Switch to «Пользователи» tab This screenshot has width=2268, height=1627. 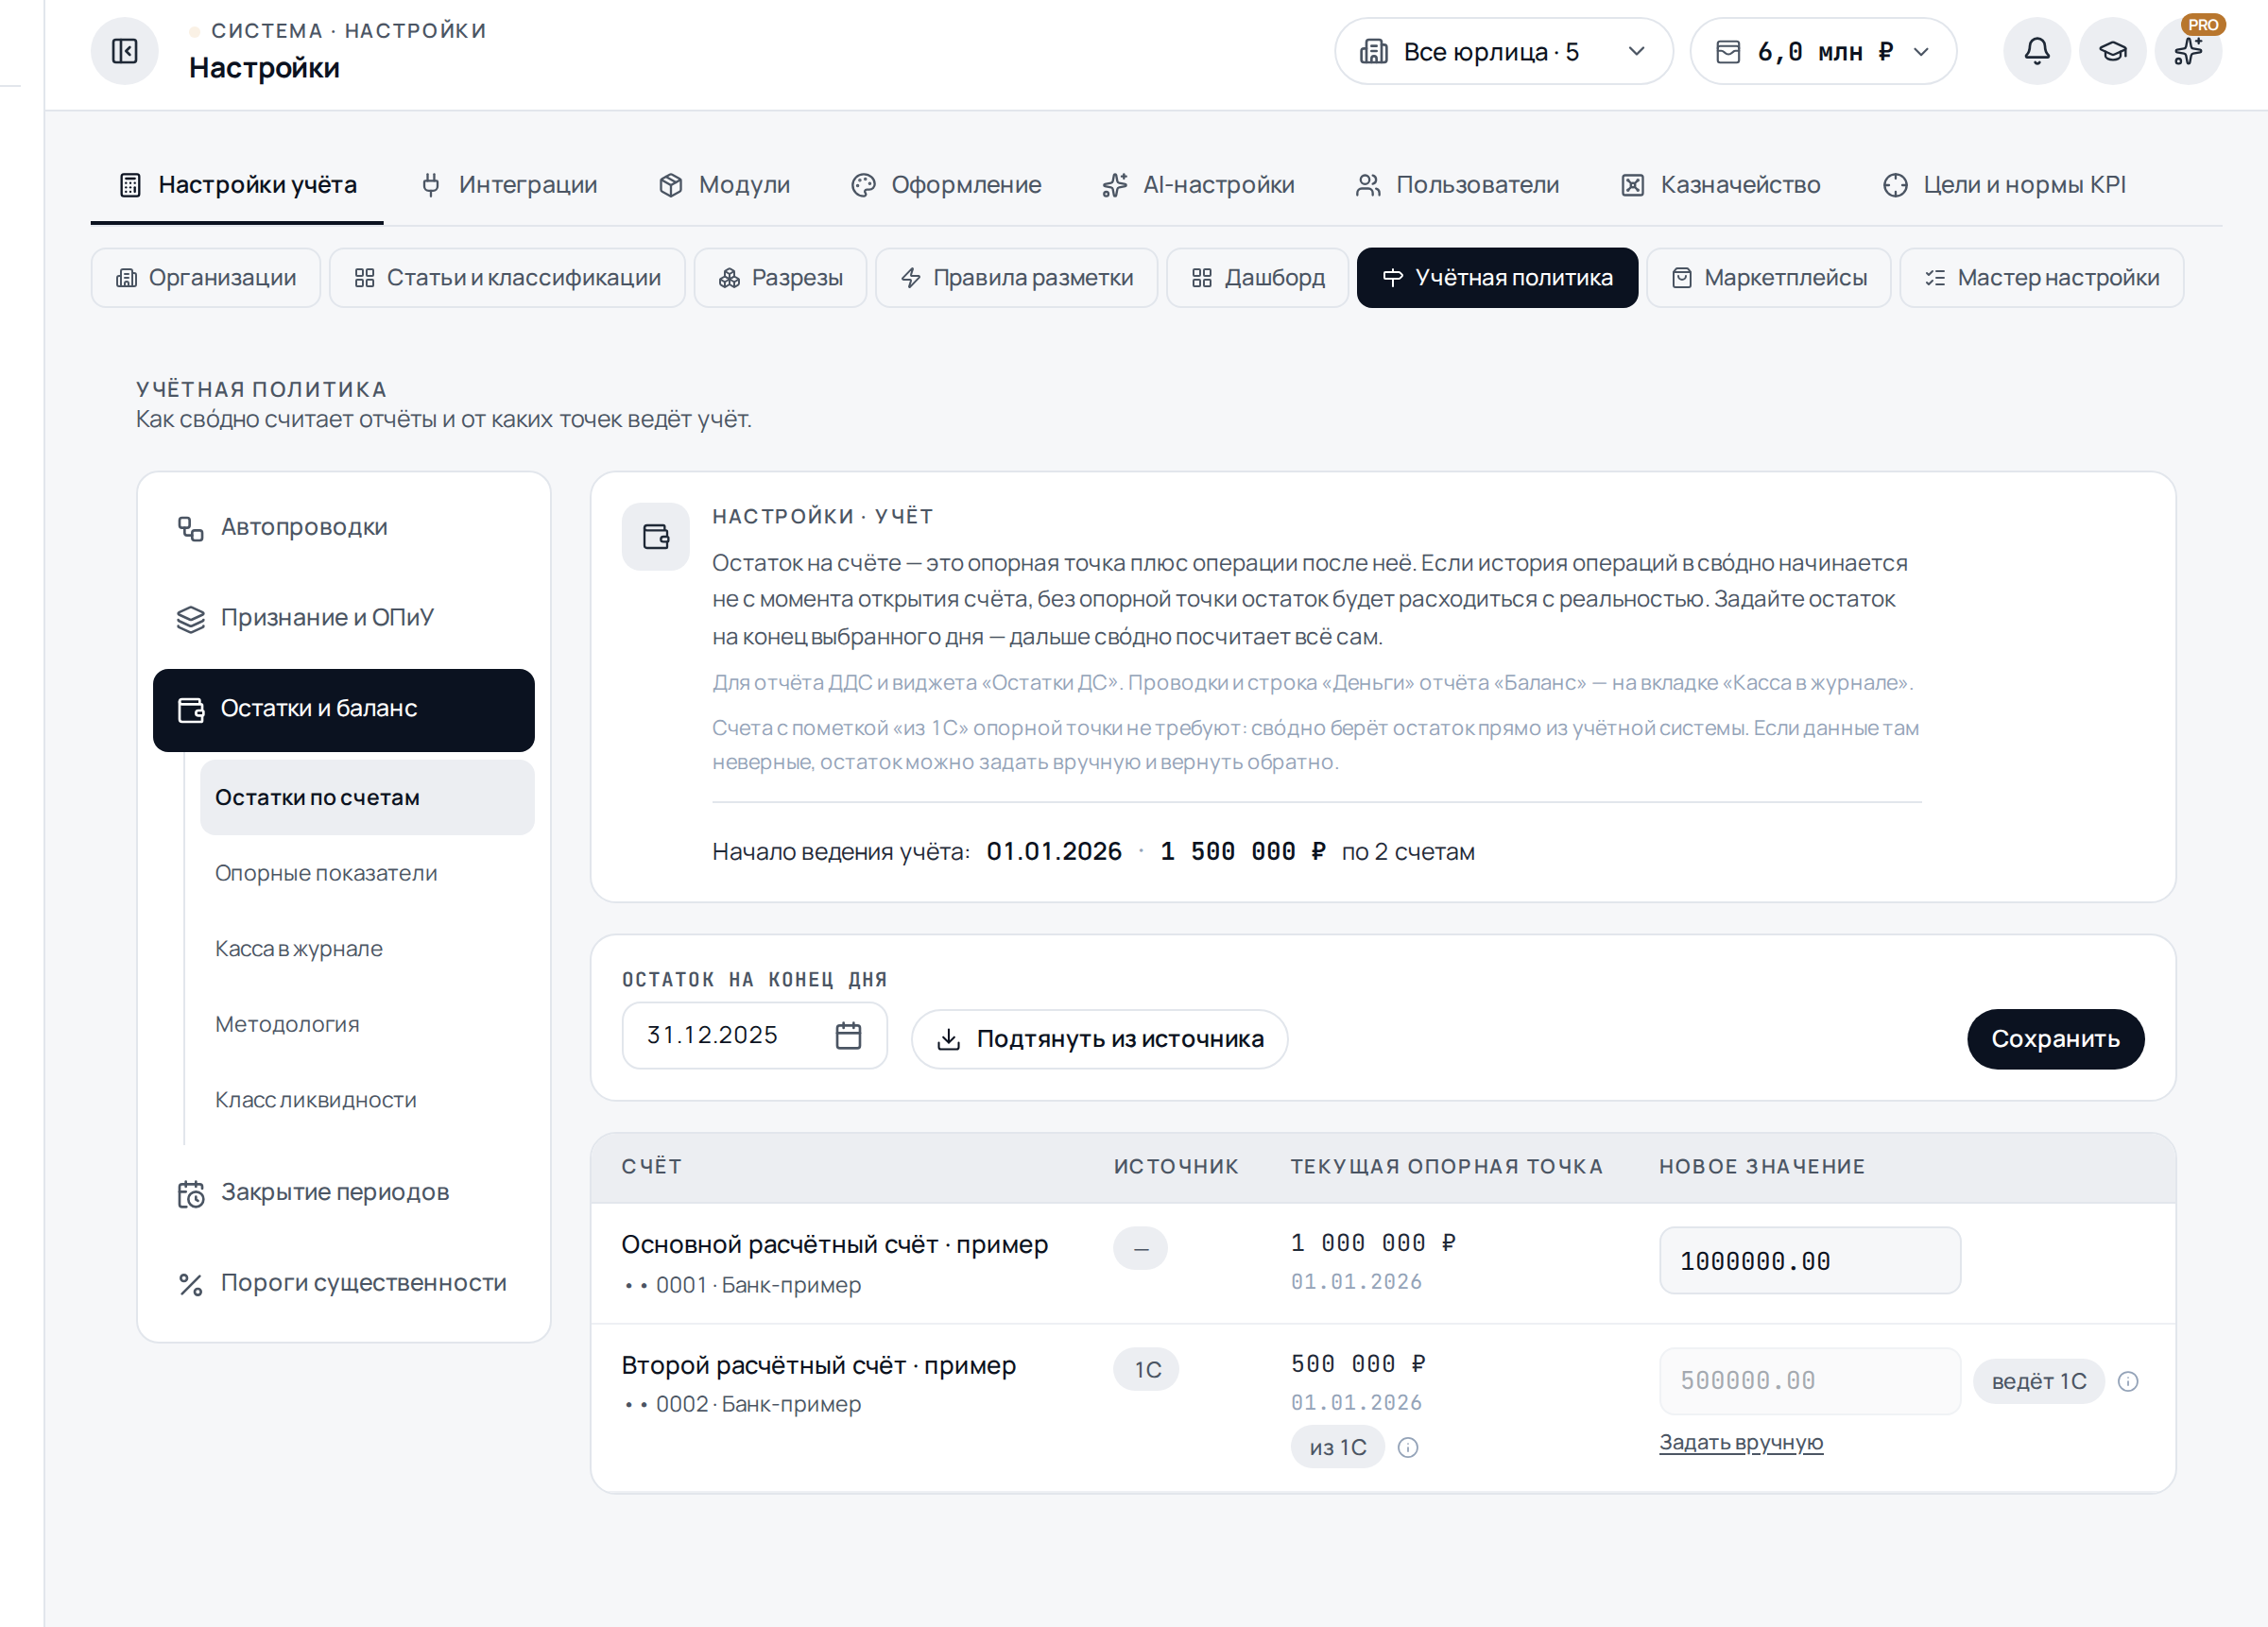coord(1458,185)
